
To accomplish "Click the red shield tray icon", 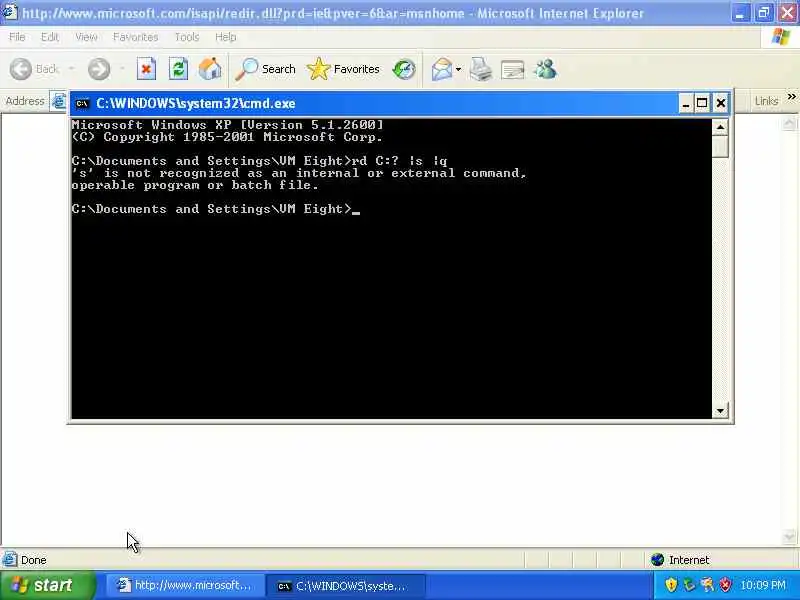I will pos(725,585).
